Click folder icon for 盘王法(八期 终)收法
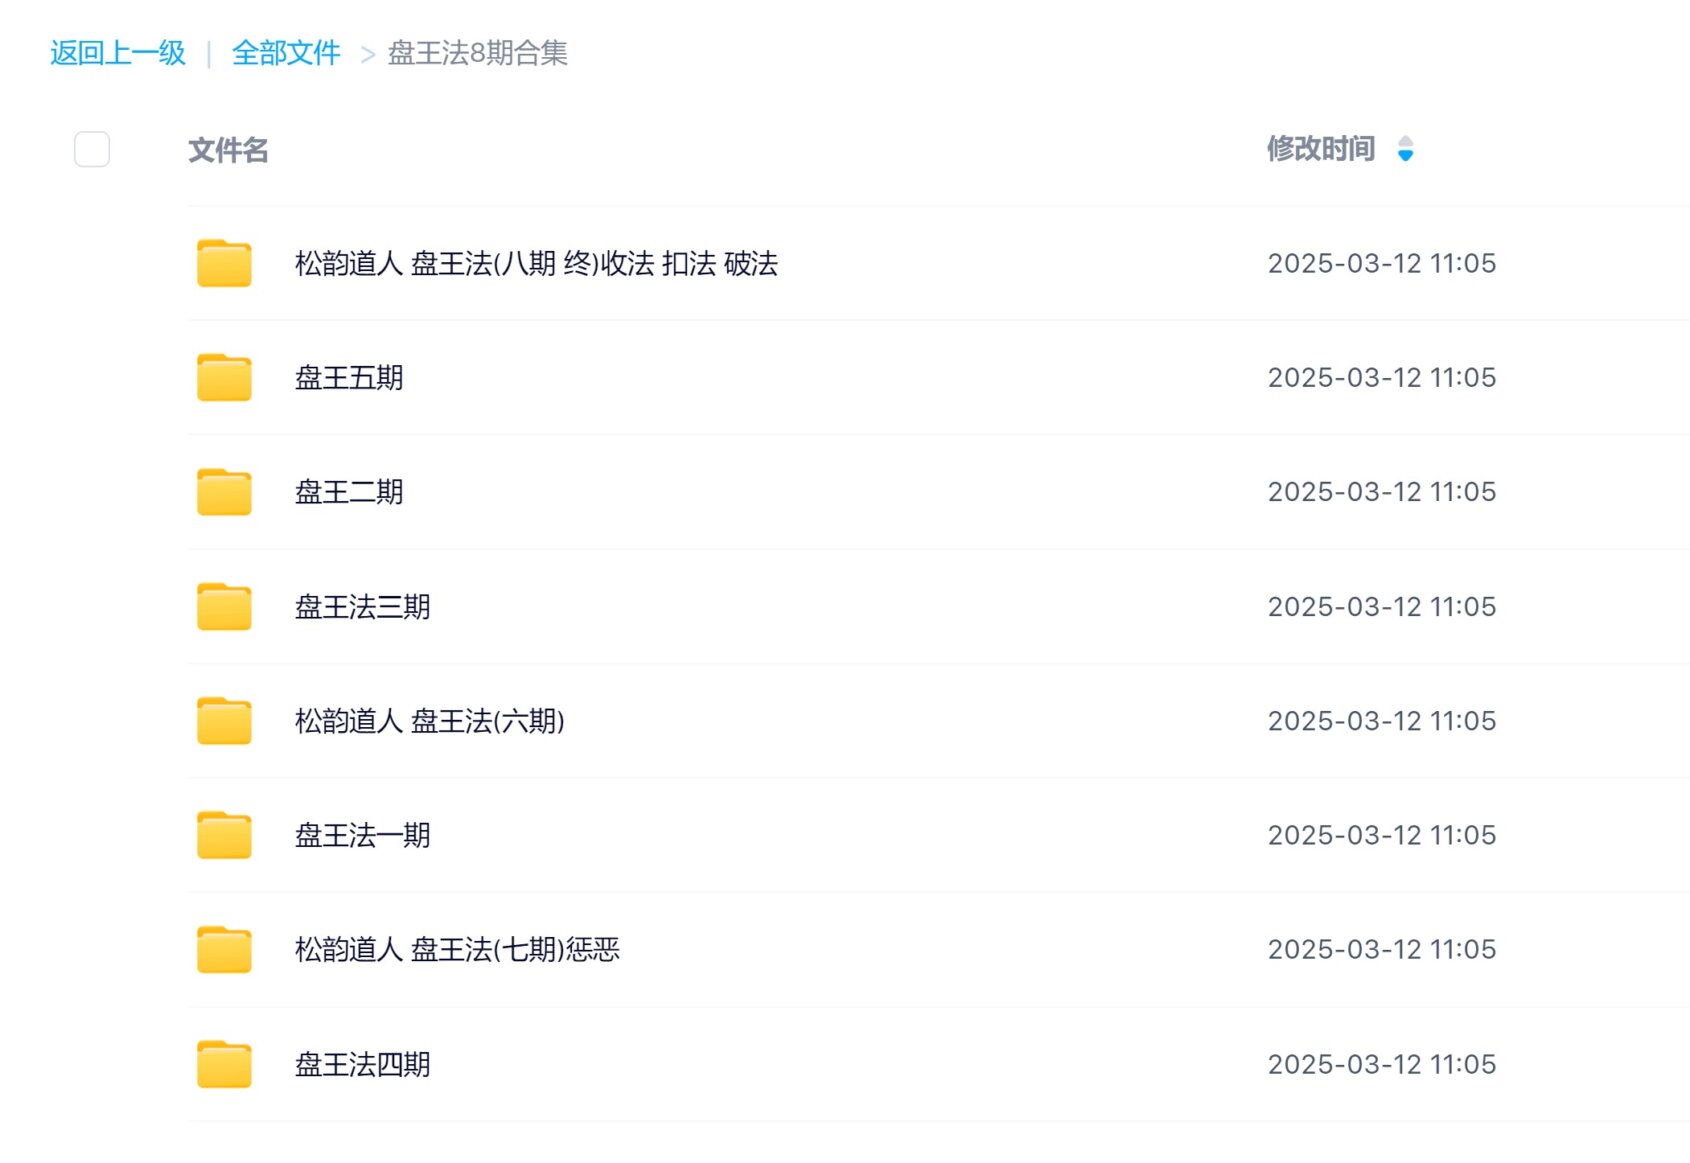This screenshot has width=1690, height=1163. click(x=224, y=264)
